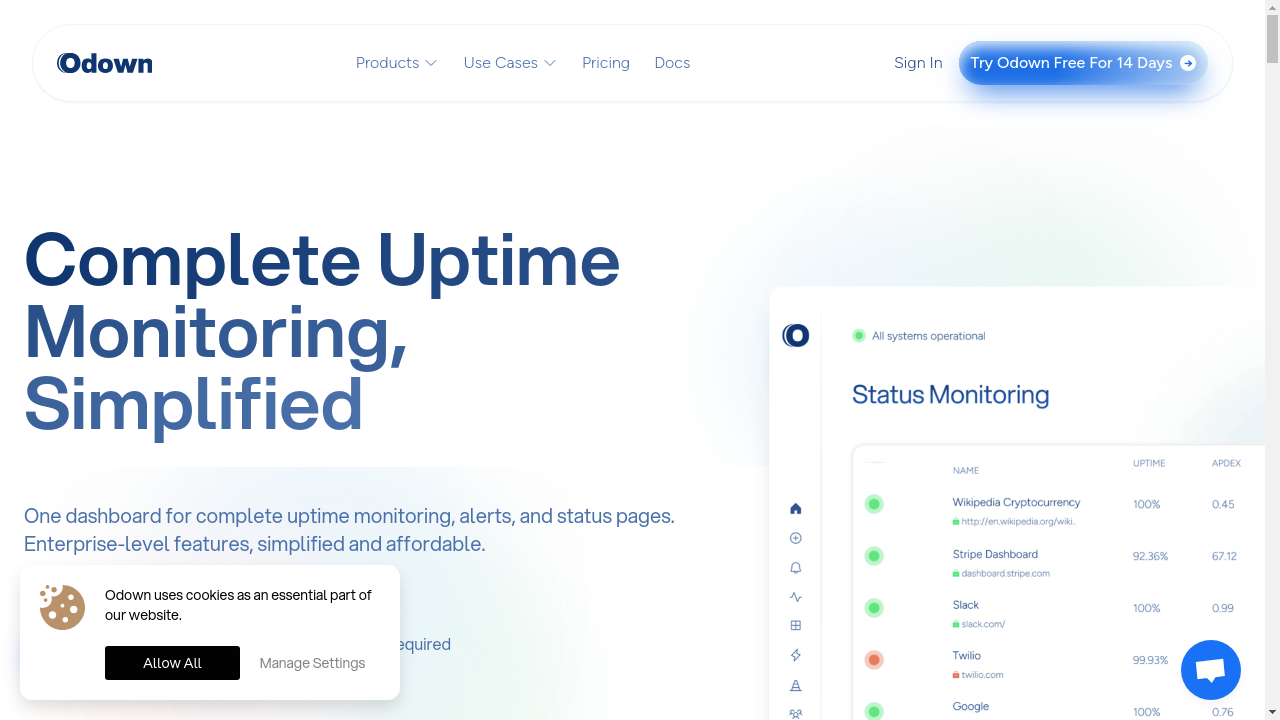This screenshot has width=1280, height=720.
Task: Open the Docs page
Action: click(x=672, y=63)
